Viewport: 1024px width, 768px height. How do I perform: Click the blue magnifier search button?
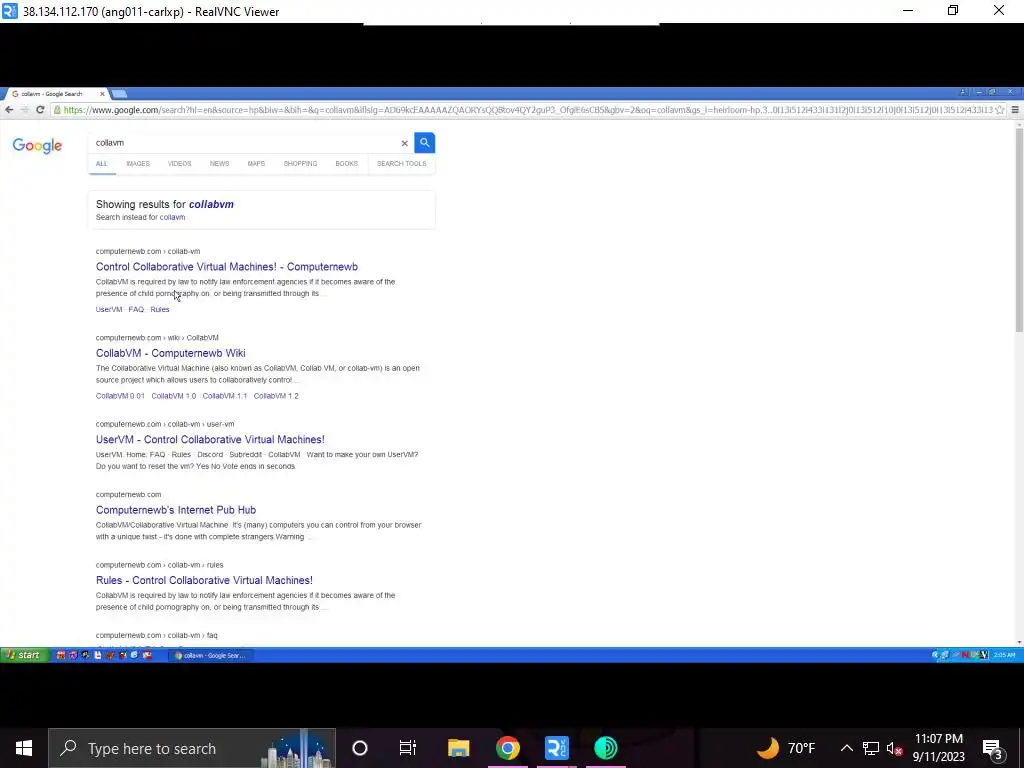point(424,142)
